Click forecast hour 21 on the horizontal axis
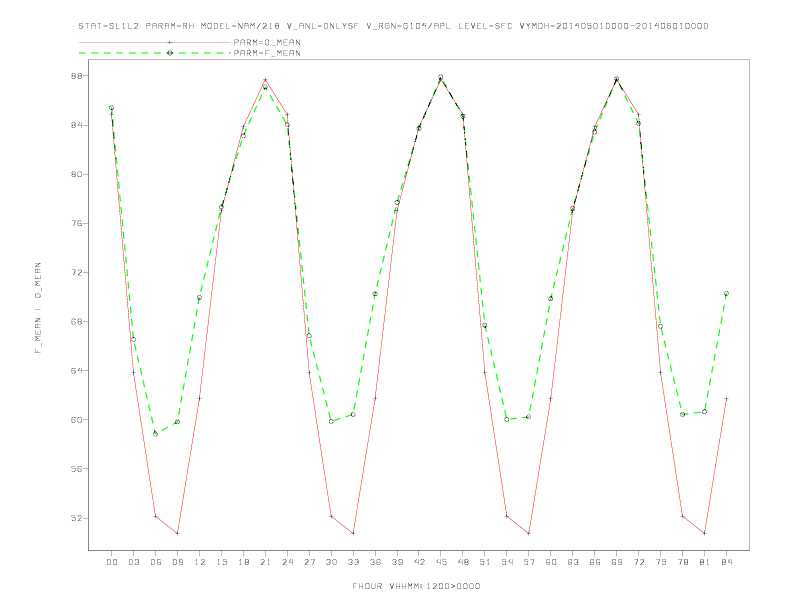The width and height of the screenshot is (792, 612). [x=266, y=562]
